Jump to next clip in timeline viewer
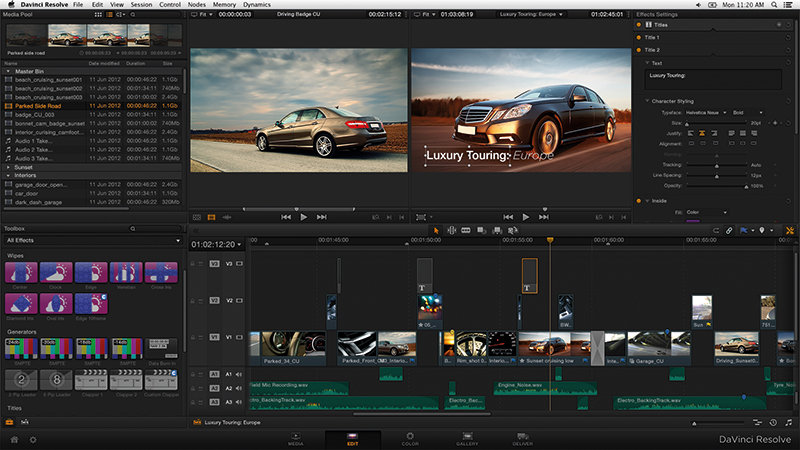800x450 pixels. 544,217
